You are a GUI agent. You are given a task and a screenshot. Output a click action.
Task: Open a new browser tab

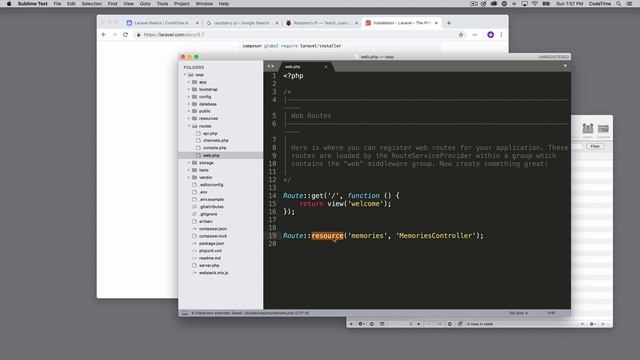(449, 23)
